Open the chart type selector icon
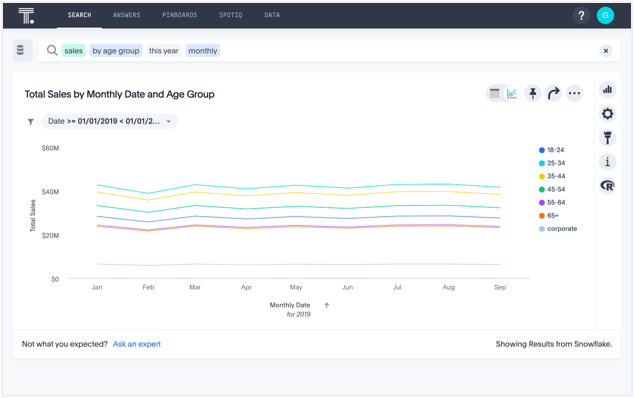This screenshot has height=398, width=634. pyautogui.click(x=607, y=90)
